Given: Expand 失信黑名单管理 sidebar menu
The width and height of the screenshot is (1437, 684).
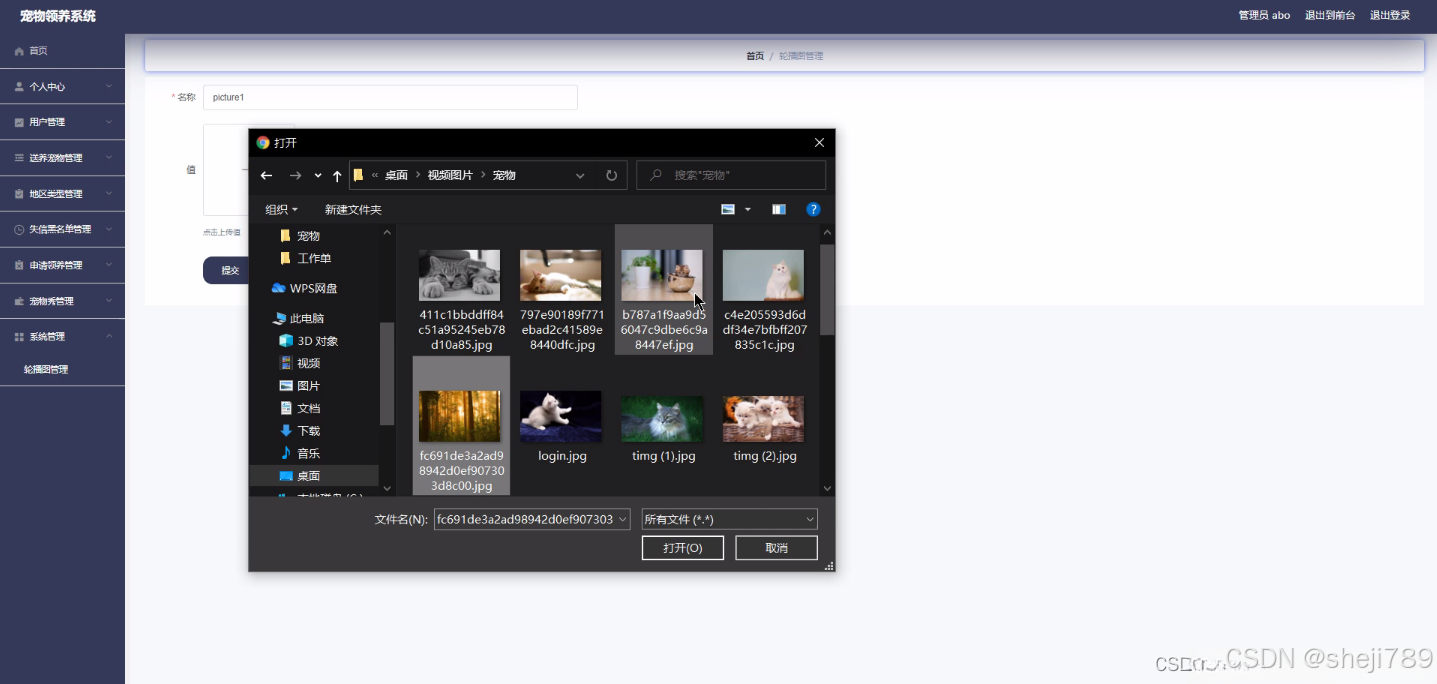Looking at the screenshot, I should tap(62, 229).
